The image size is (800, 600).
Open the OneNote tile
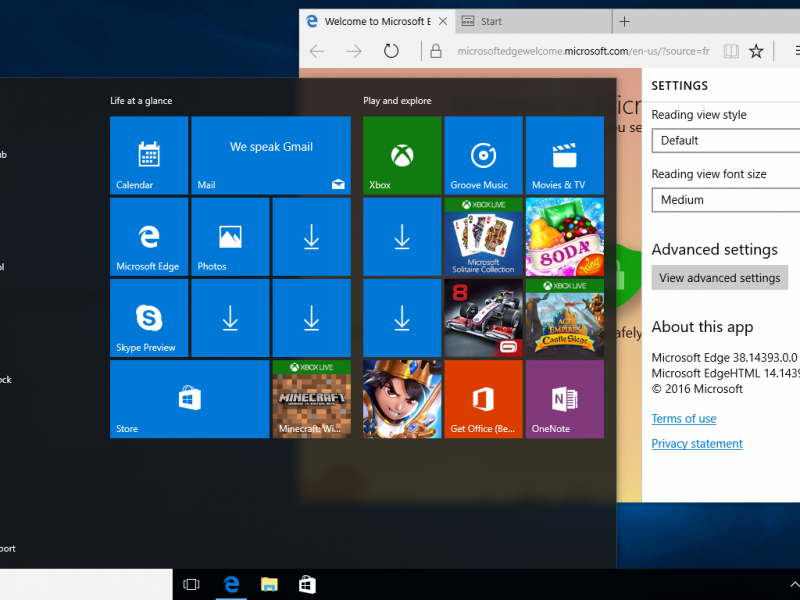[565, 399]
